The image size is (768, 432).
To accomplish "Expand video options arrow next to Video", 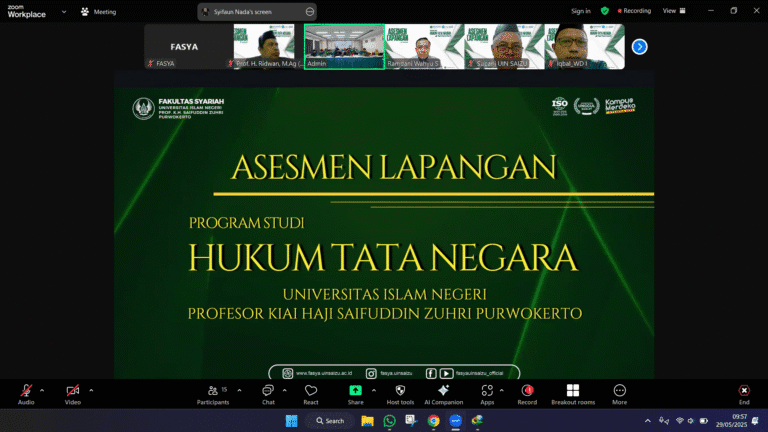I will (x=91, y=390).
